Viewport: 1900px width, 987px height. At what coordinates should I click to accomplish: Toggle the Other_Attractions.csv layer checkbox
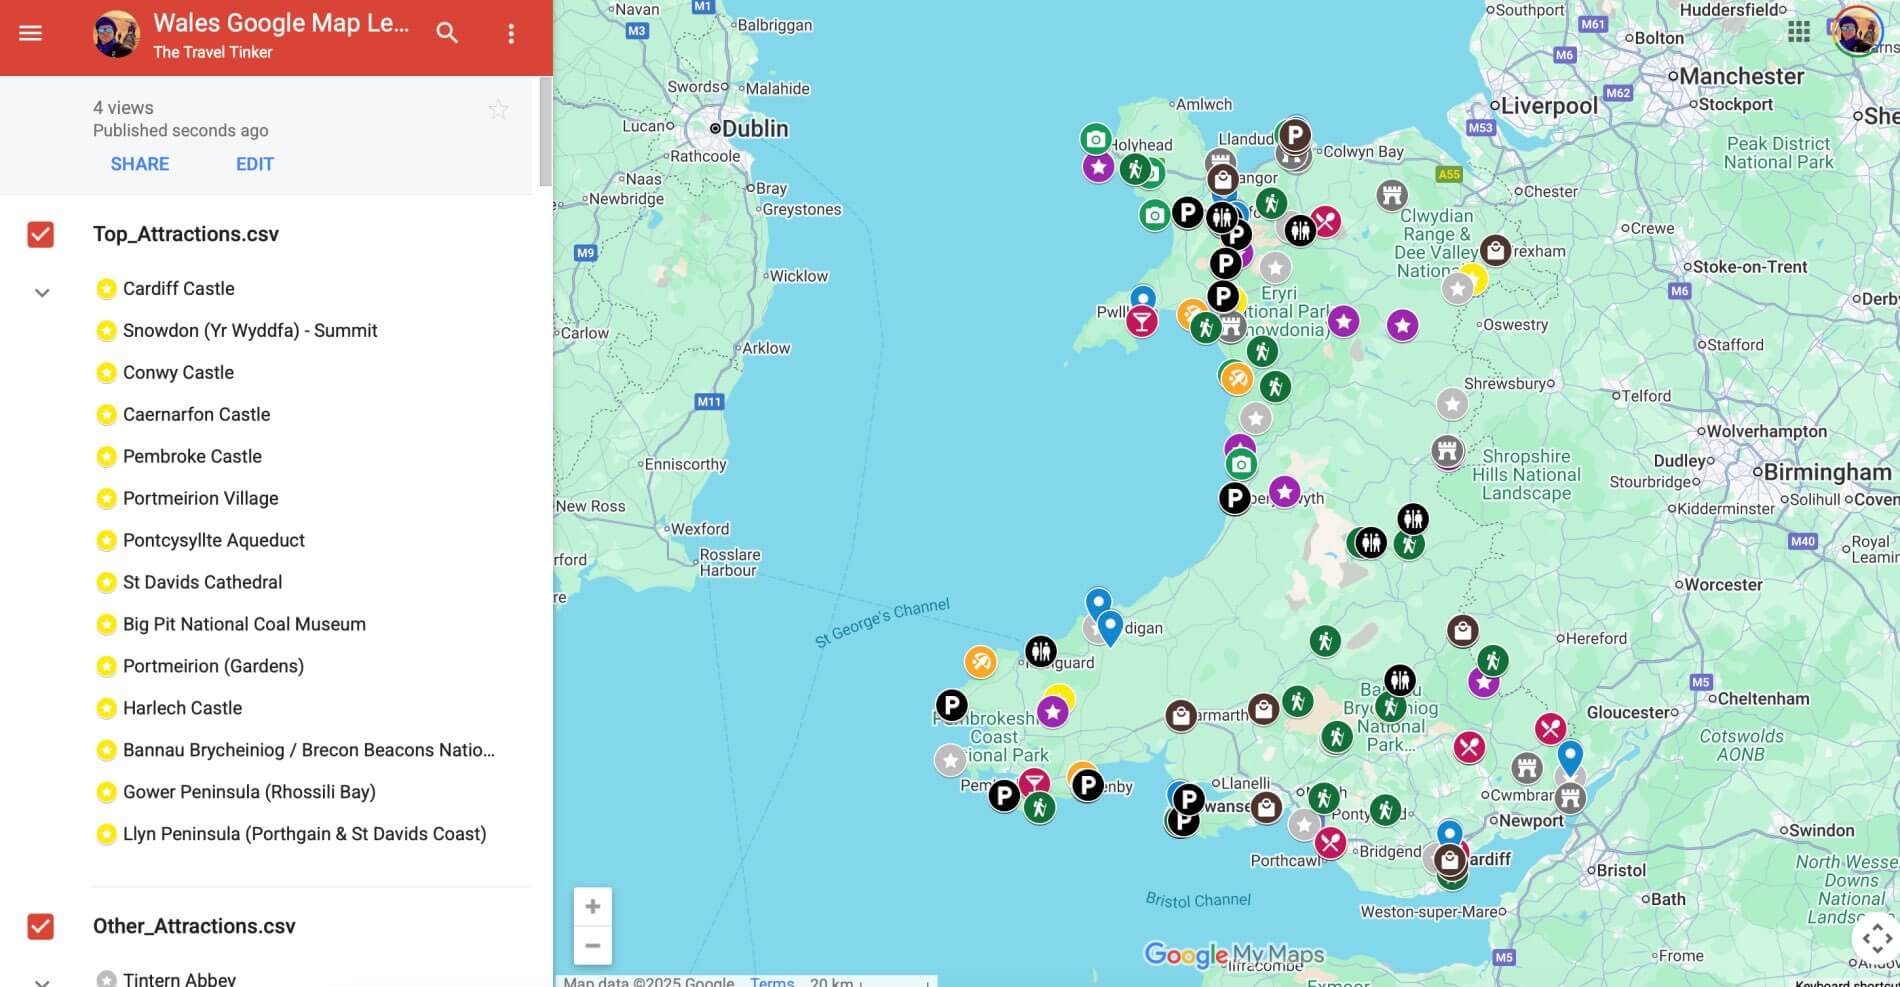41,927
